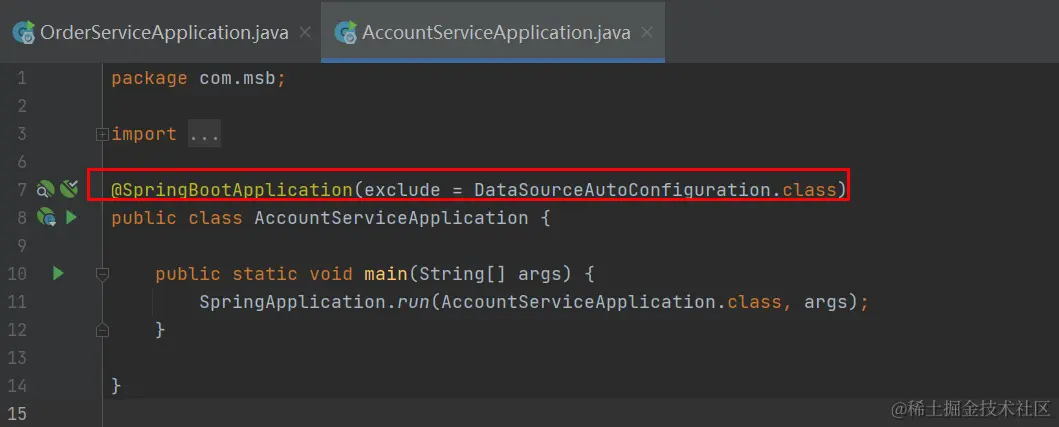Click line number 1 in the gutter
The width and height of the screenshot is (1059, 427).
[x=22, y=78]
